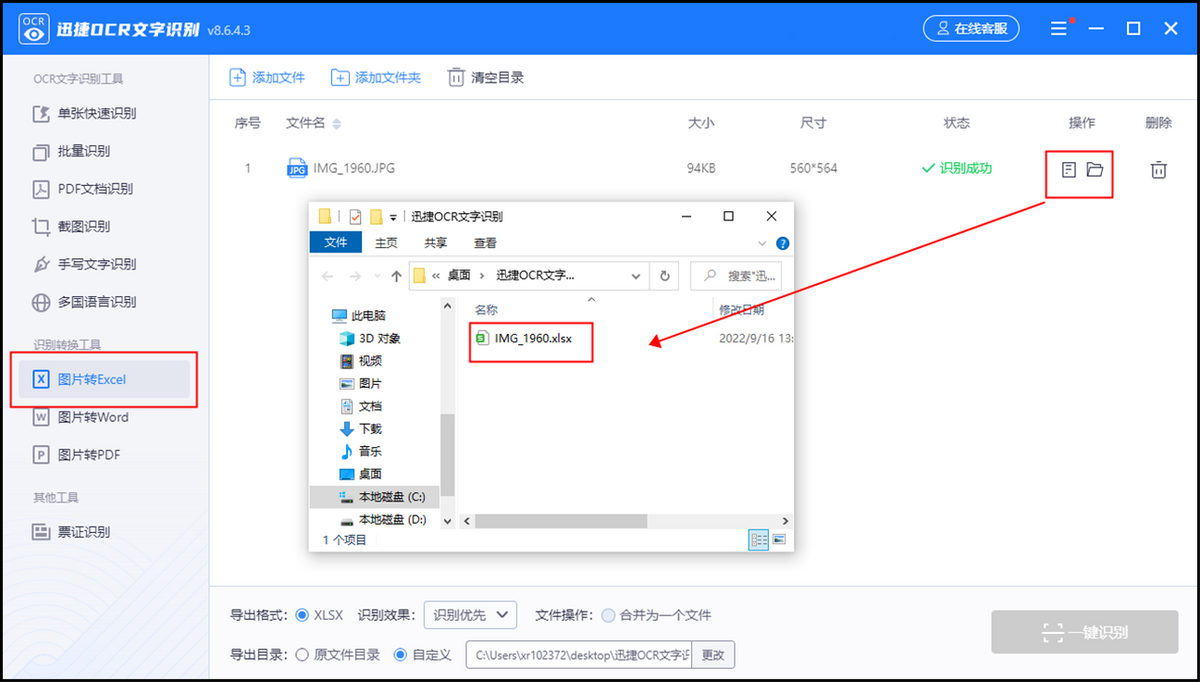This screenshot has width=1200, height=682.
Task: Select 文档 in Explorer navigation pane
Action: (360, 406)
